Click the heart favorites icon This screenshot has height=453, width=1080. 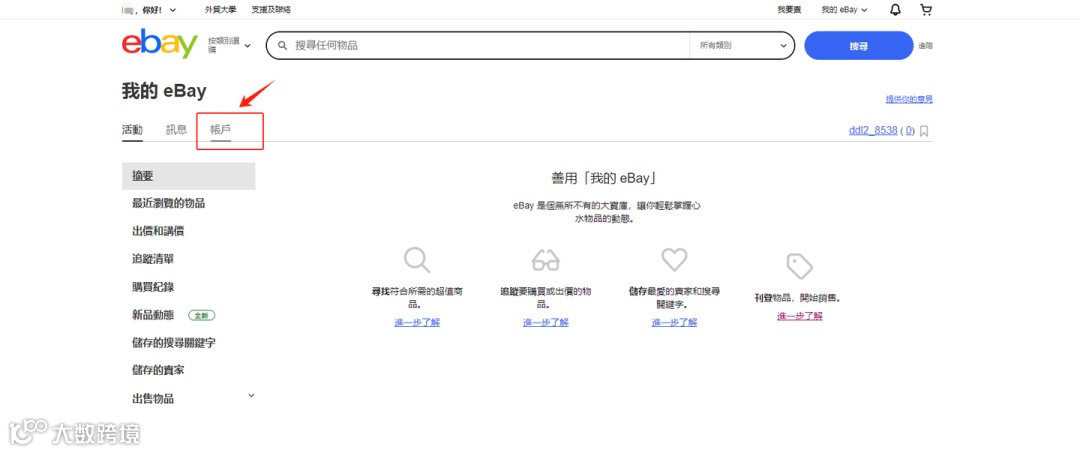(674, 260)
